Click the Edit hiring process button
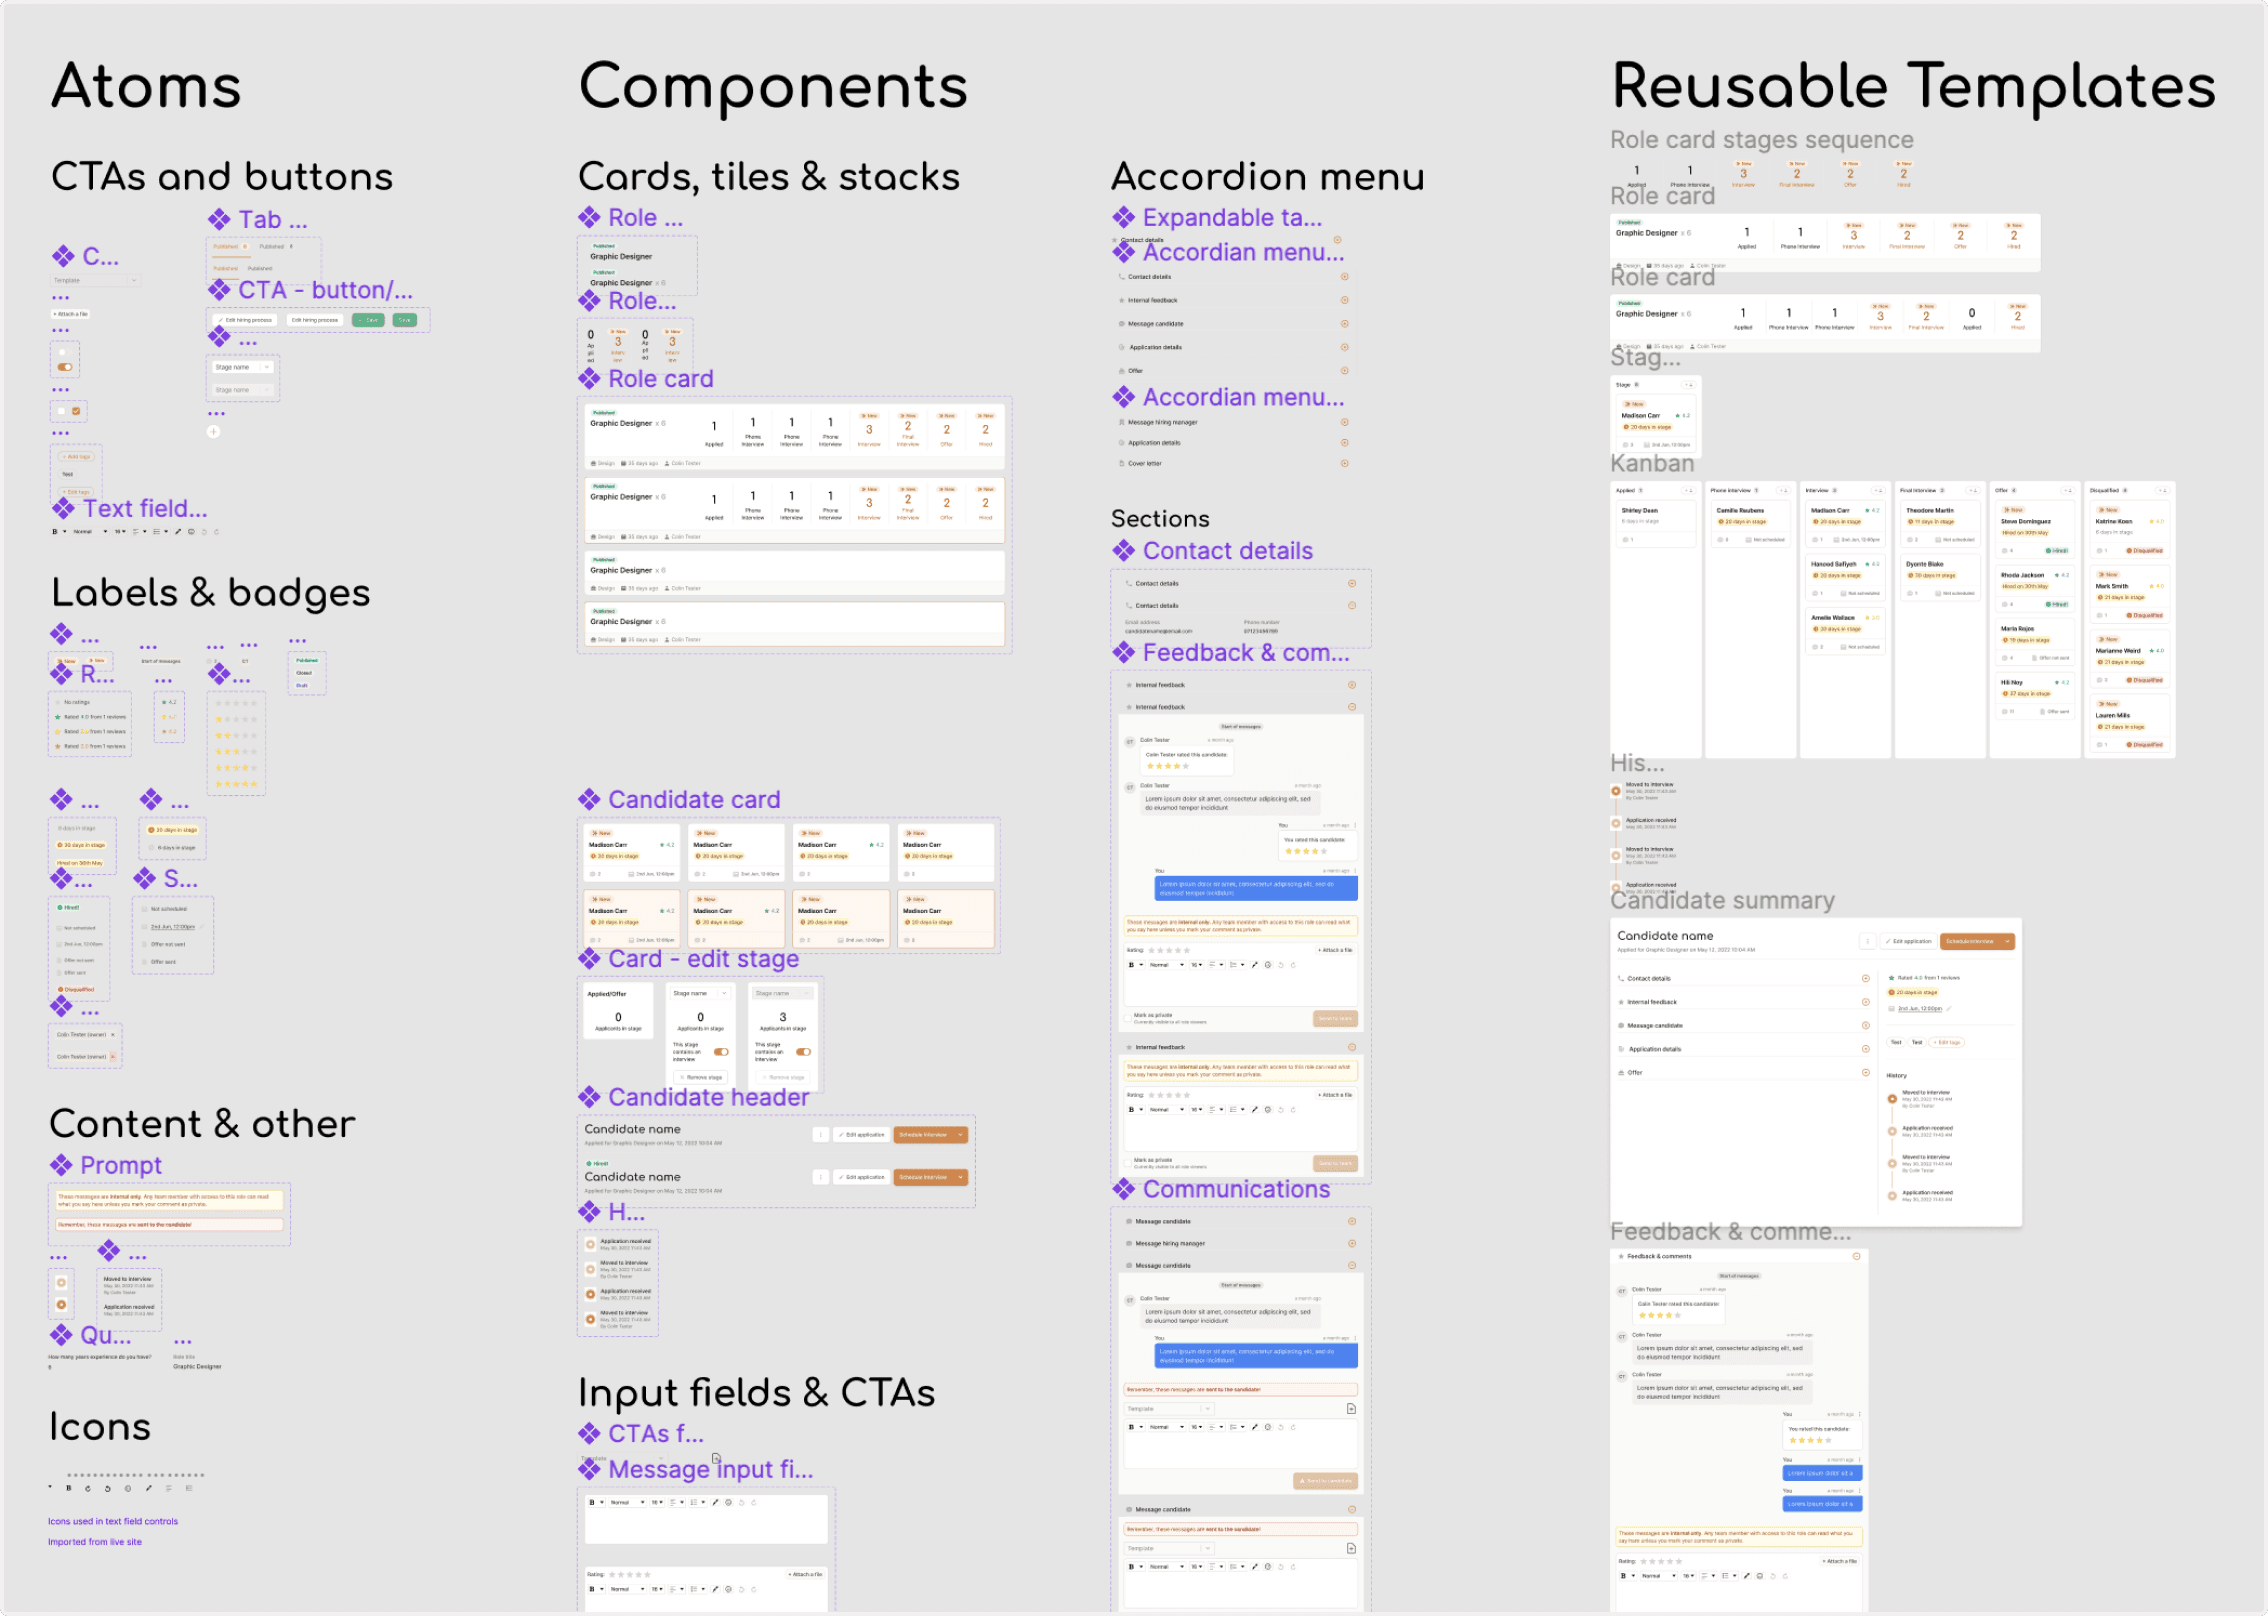The height and width of the screenshot is (1616, 2268). [x=245, y=320]
